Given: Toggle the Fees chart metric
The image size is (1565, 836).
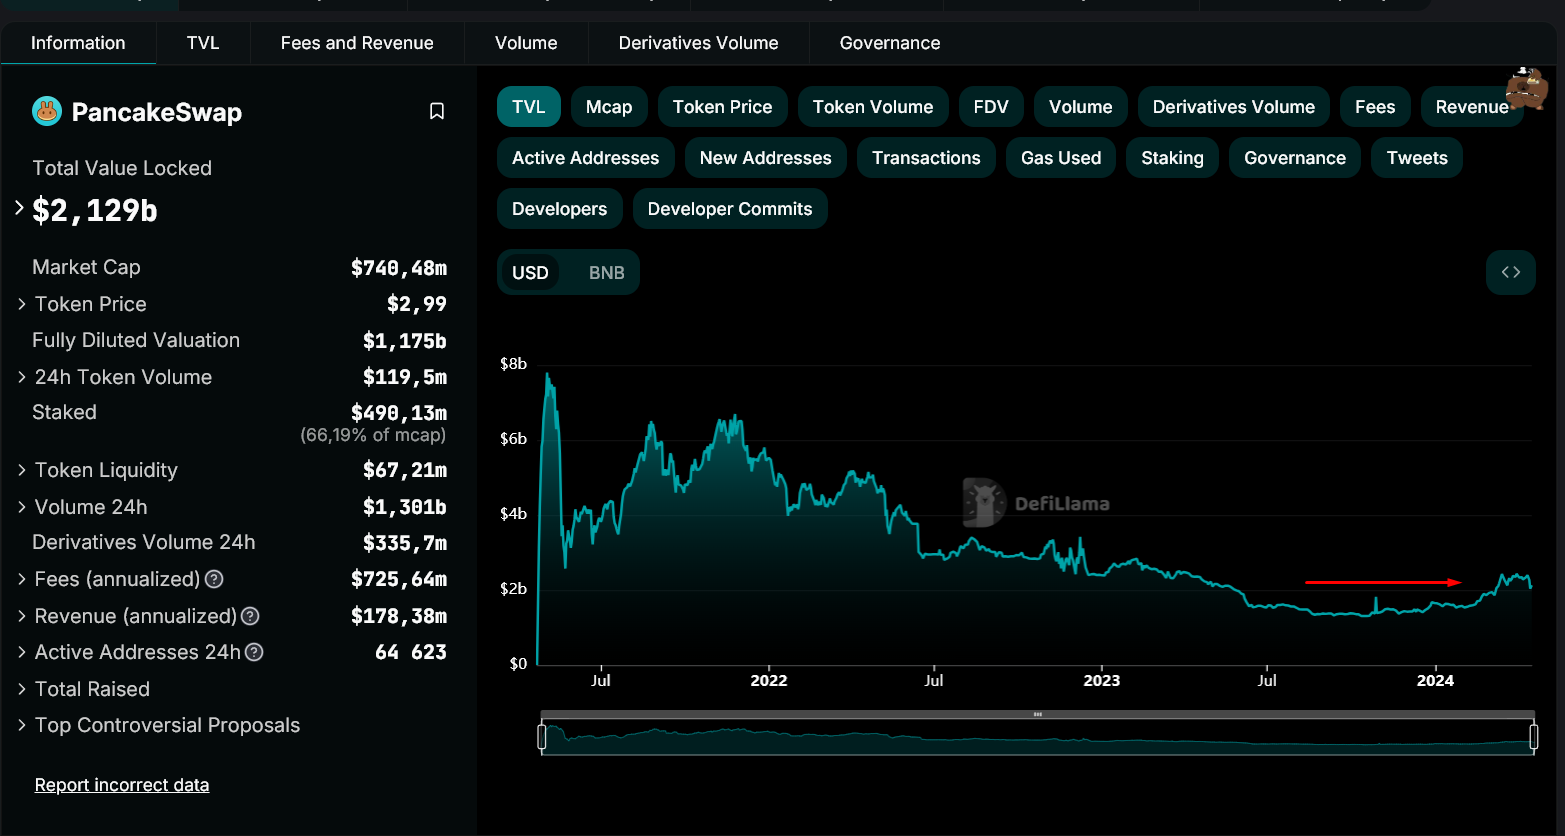Looking at the screenshot, I should coord(1375,107).
